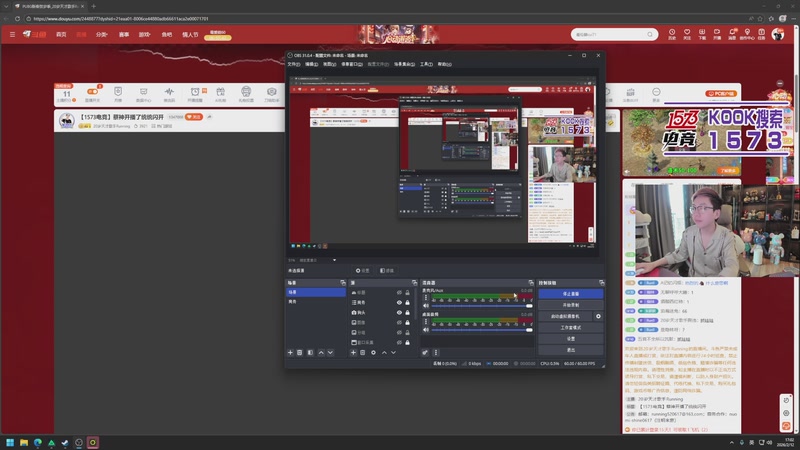Viewport: 800px width, 450px height.
Task: Click the 启动虚拟摄像机 button
Action: click(565, 316)
